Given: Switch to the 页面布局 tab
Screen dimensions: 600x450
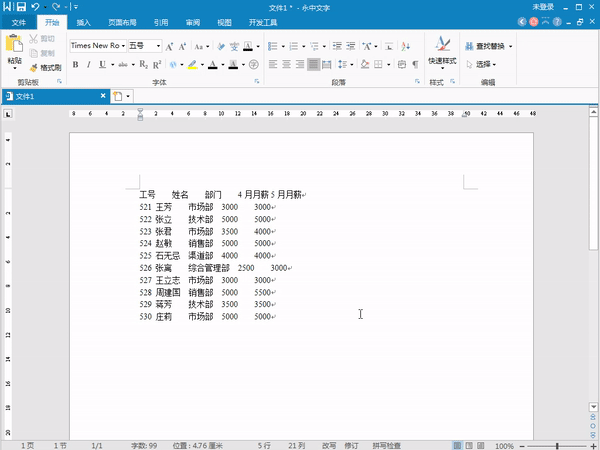Looking at the screenshot, I should coord(122,23).
